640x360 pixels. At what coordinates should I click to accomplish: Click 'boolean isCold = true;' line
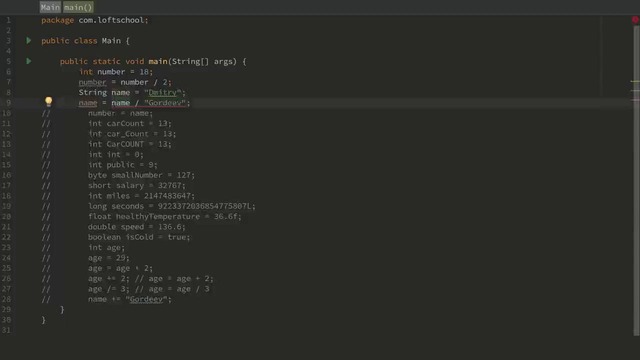pyautogui.click(x=139, y=237)
